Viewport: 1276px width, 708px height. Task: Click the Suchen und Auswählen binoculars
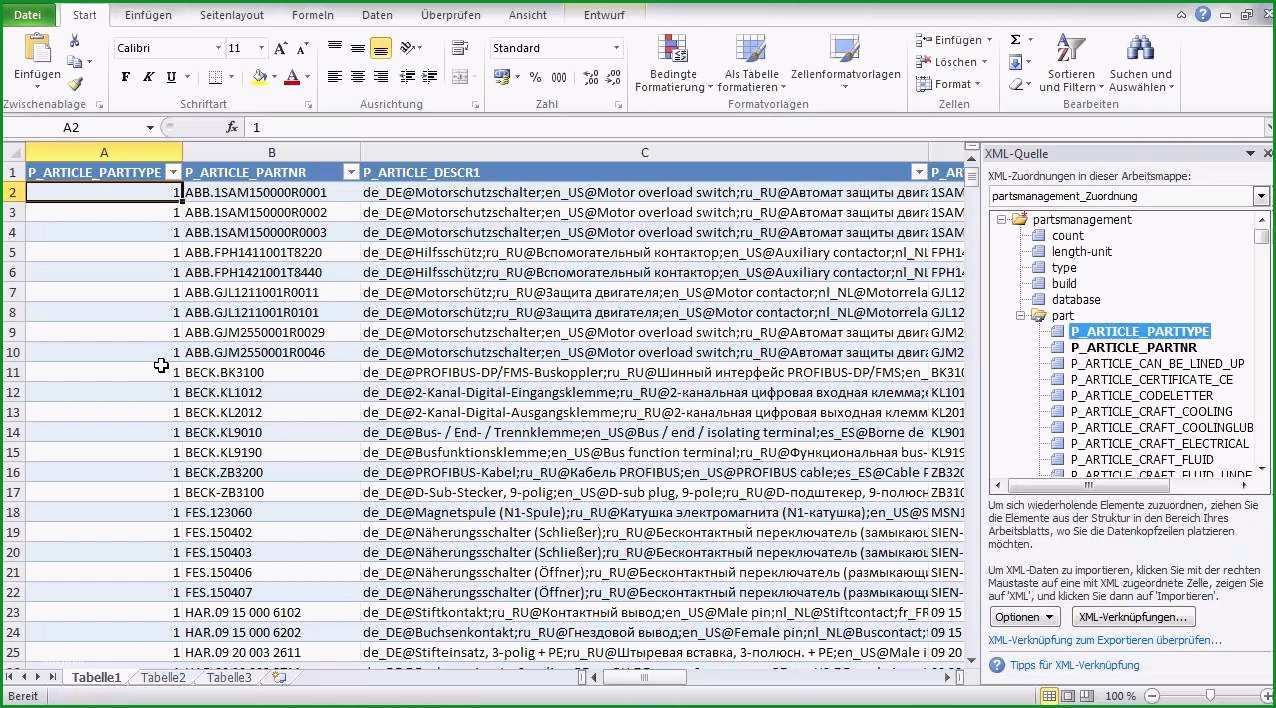[1140, 49]
